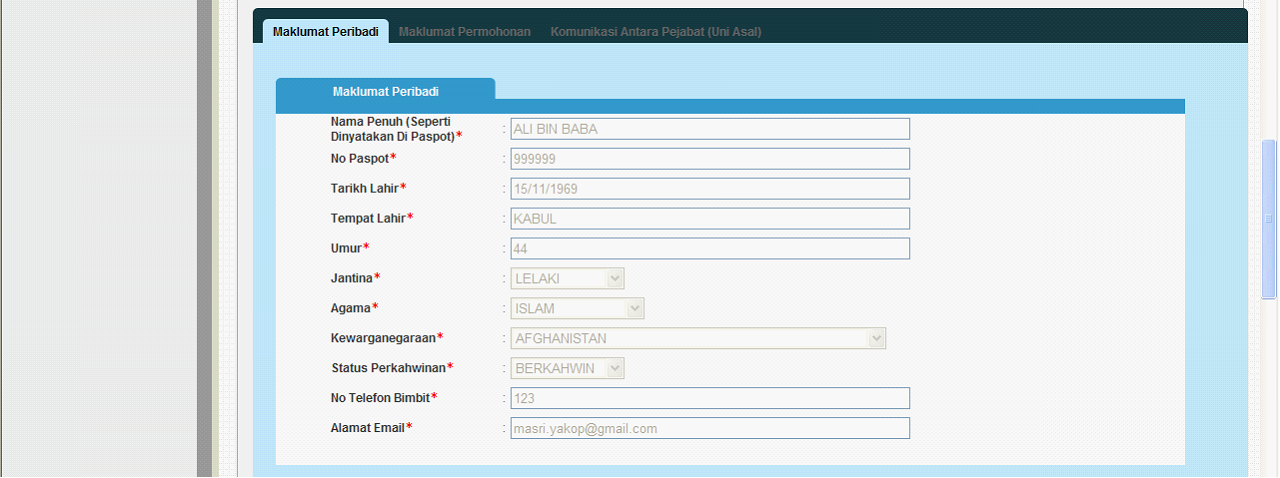Image resolution: width=1280 pixels, height=478 pixels.
Task: Open Komunikasi Antara Pejabat (Uni Asal) tab
Action: coord(656,31)
